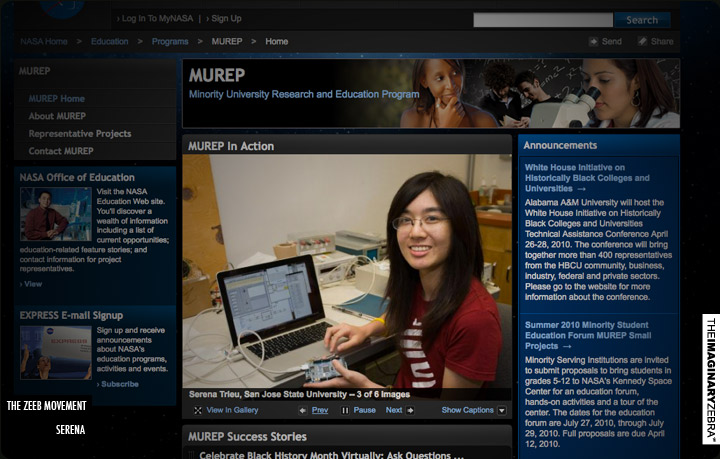Open the Programs breadcrumb link

click(x=170, y=42)
